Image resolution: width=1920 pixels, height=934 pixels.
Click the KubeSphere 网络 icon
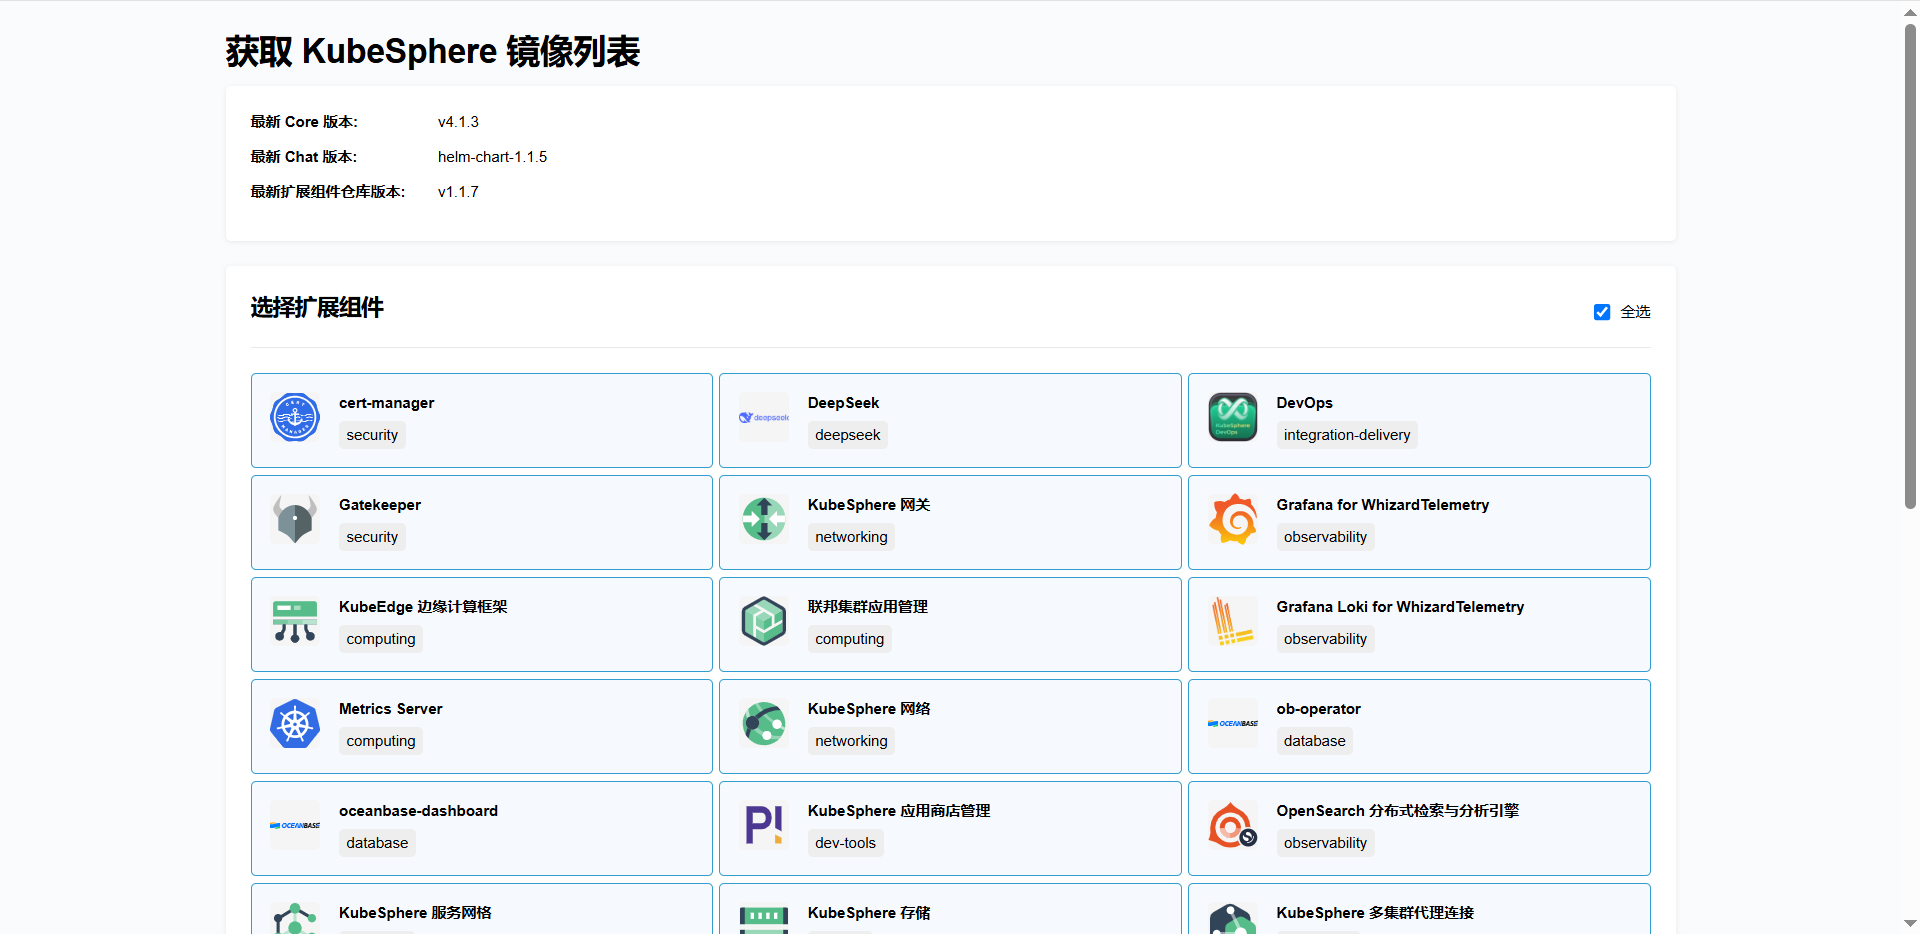click(x=764, y=724)
